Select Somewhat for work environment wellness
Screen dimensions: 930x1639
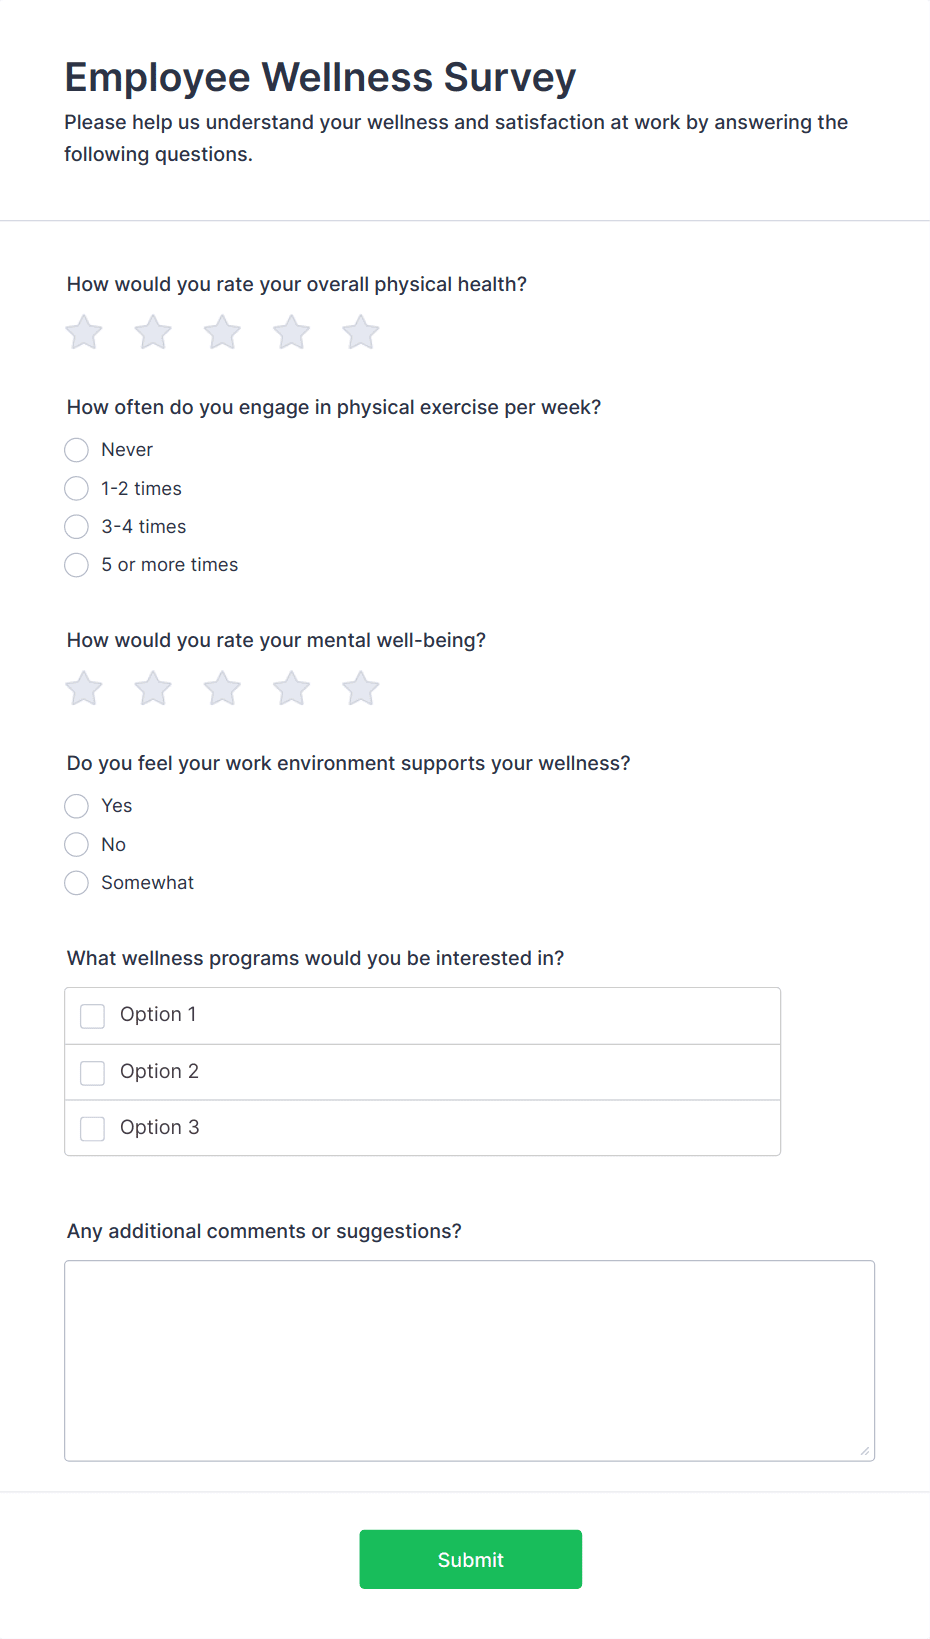click(x=77, y=883)
